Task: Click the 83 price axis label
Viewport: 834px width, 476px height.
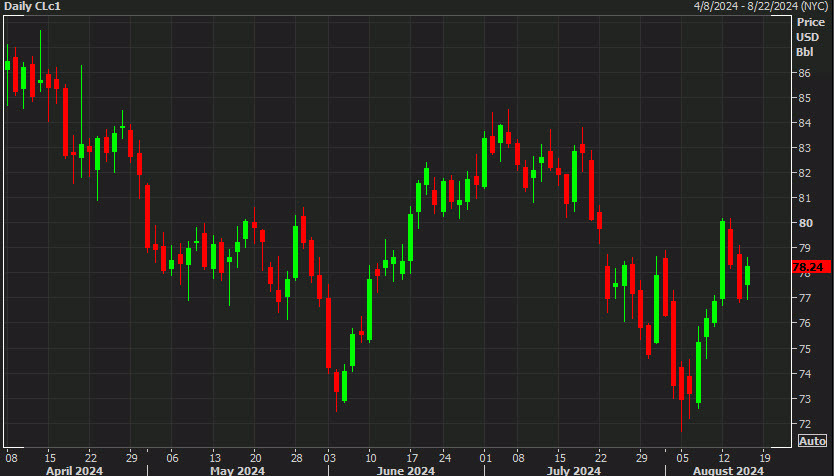Action: coord(805,148)
